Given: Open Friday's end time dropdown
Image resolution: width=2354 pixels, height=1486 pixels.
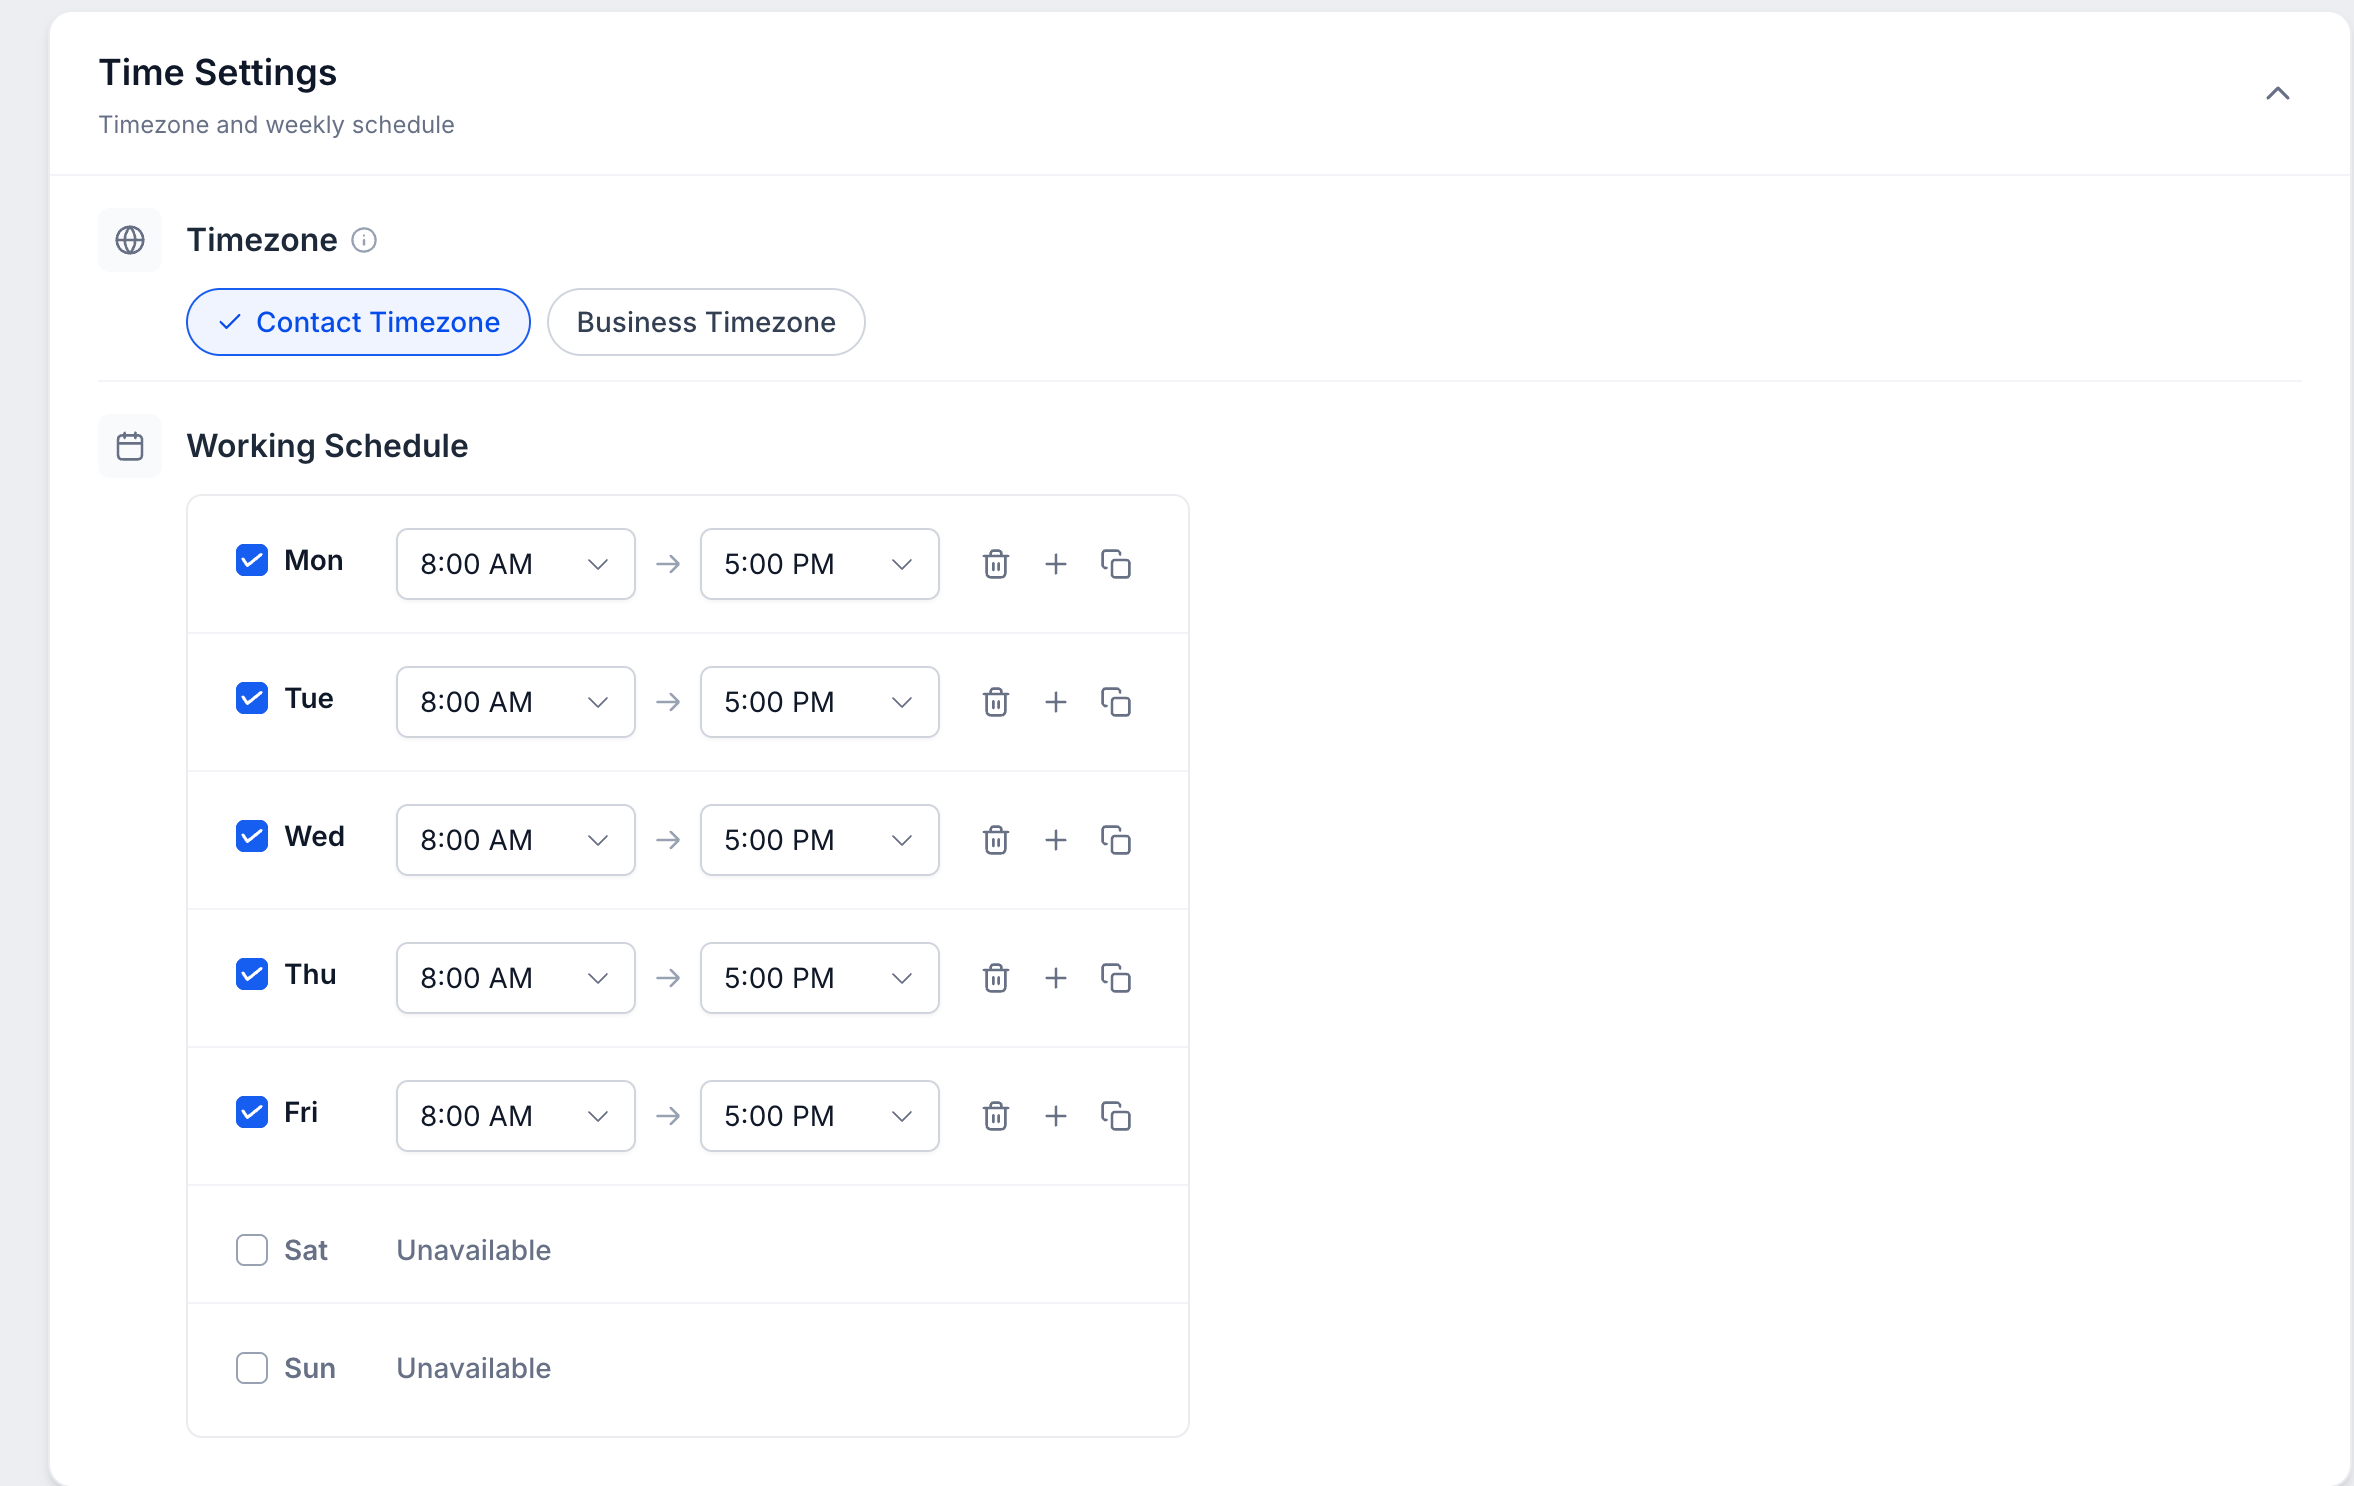Looking at the screenshot, I should [820, 1116].
